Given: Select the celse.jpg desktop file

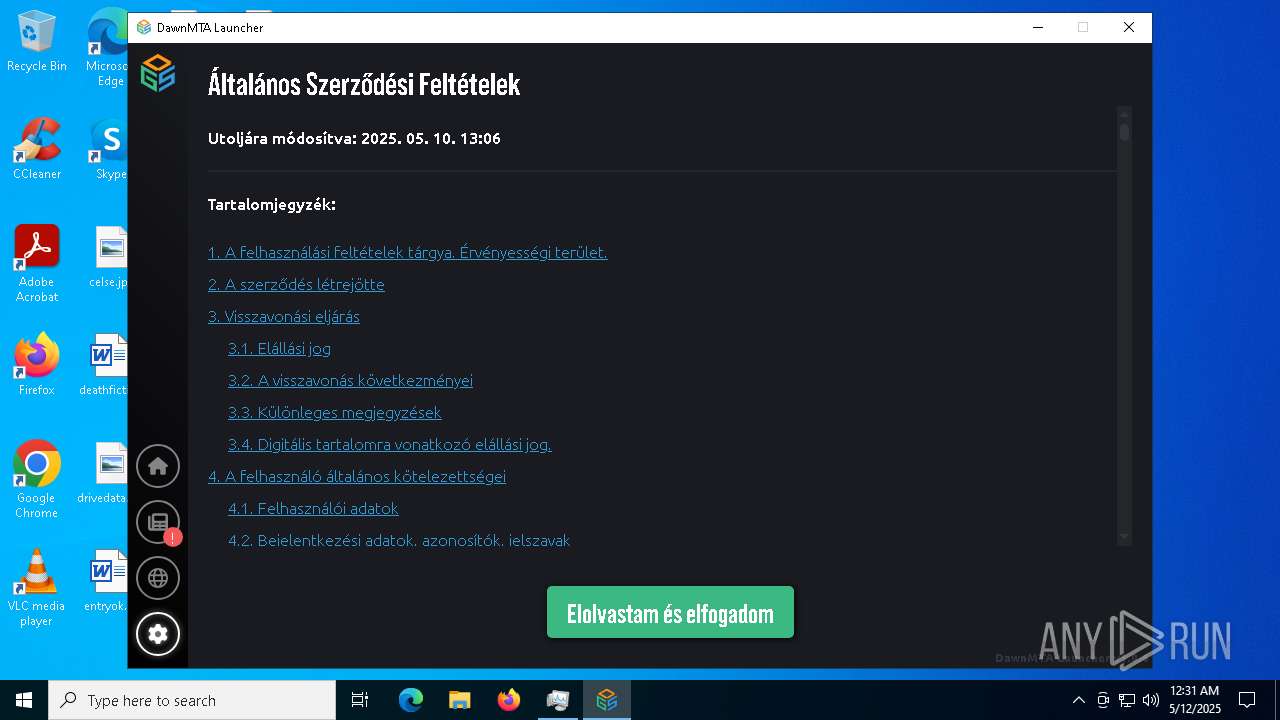Looking at the screenshot, I should (x=110, y=257).
